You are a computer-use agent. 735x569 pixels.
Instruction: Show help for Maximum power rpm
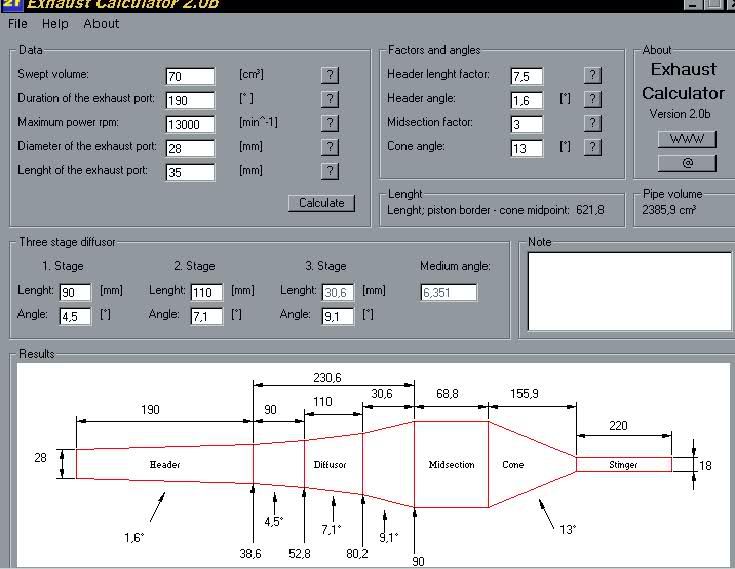coord(330,123)
